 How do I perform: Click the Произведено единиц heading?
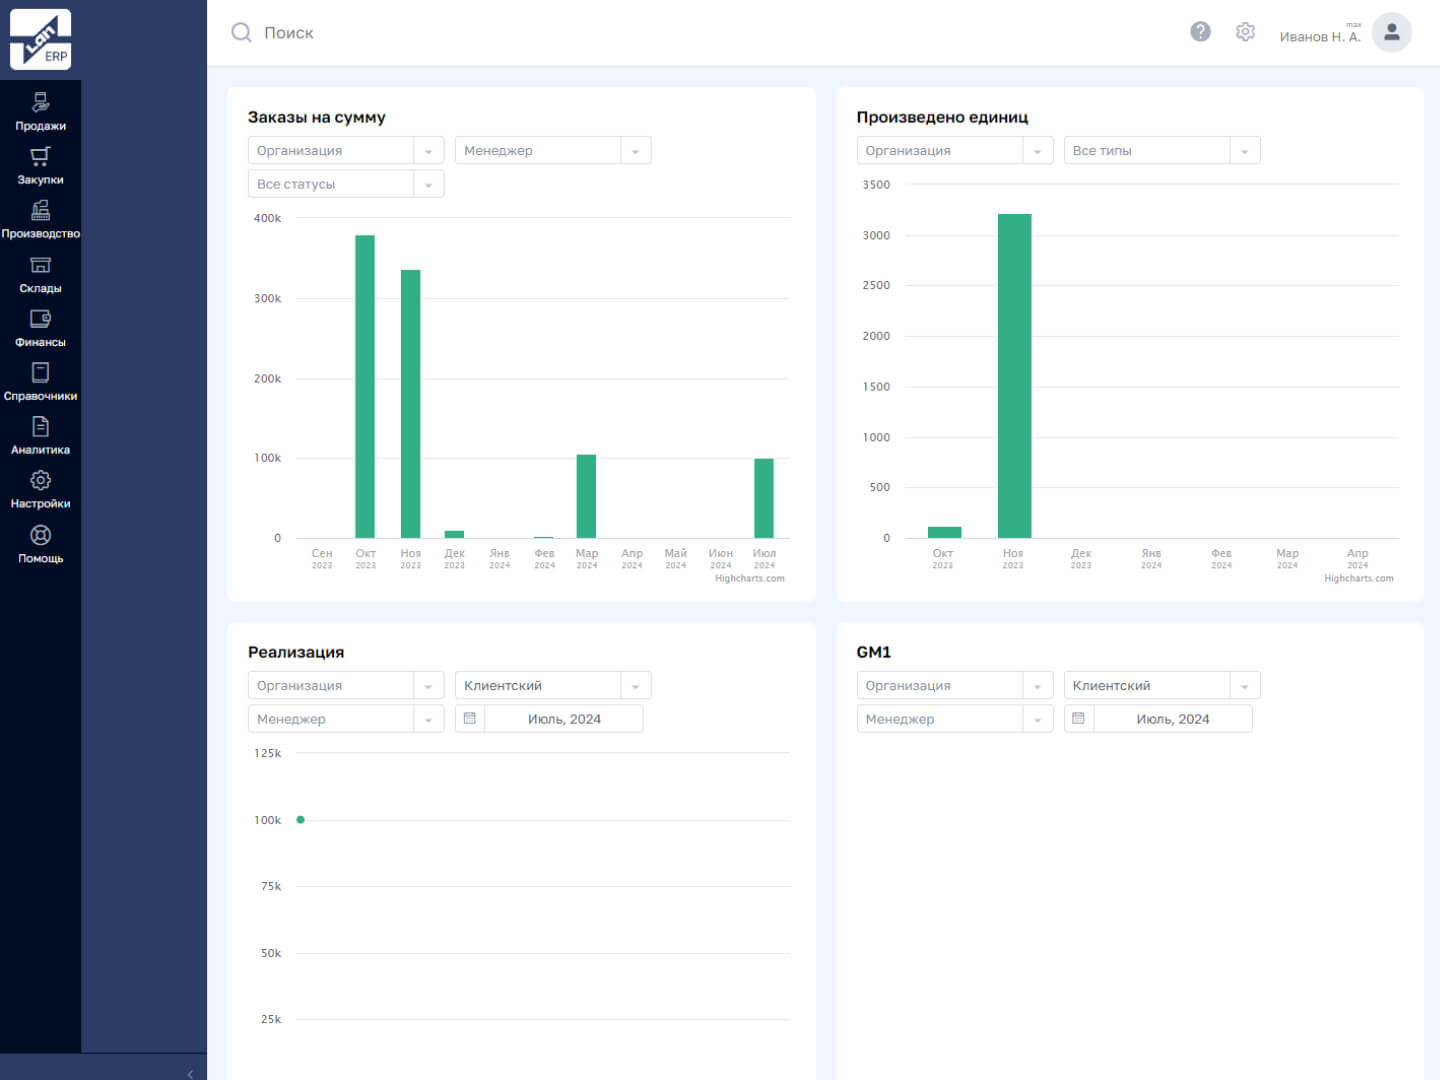point(942,117)
